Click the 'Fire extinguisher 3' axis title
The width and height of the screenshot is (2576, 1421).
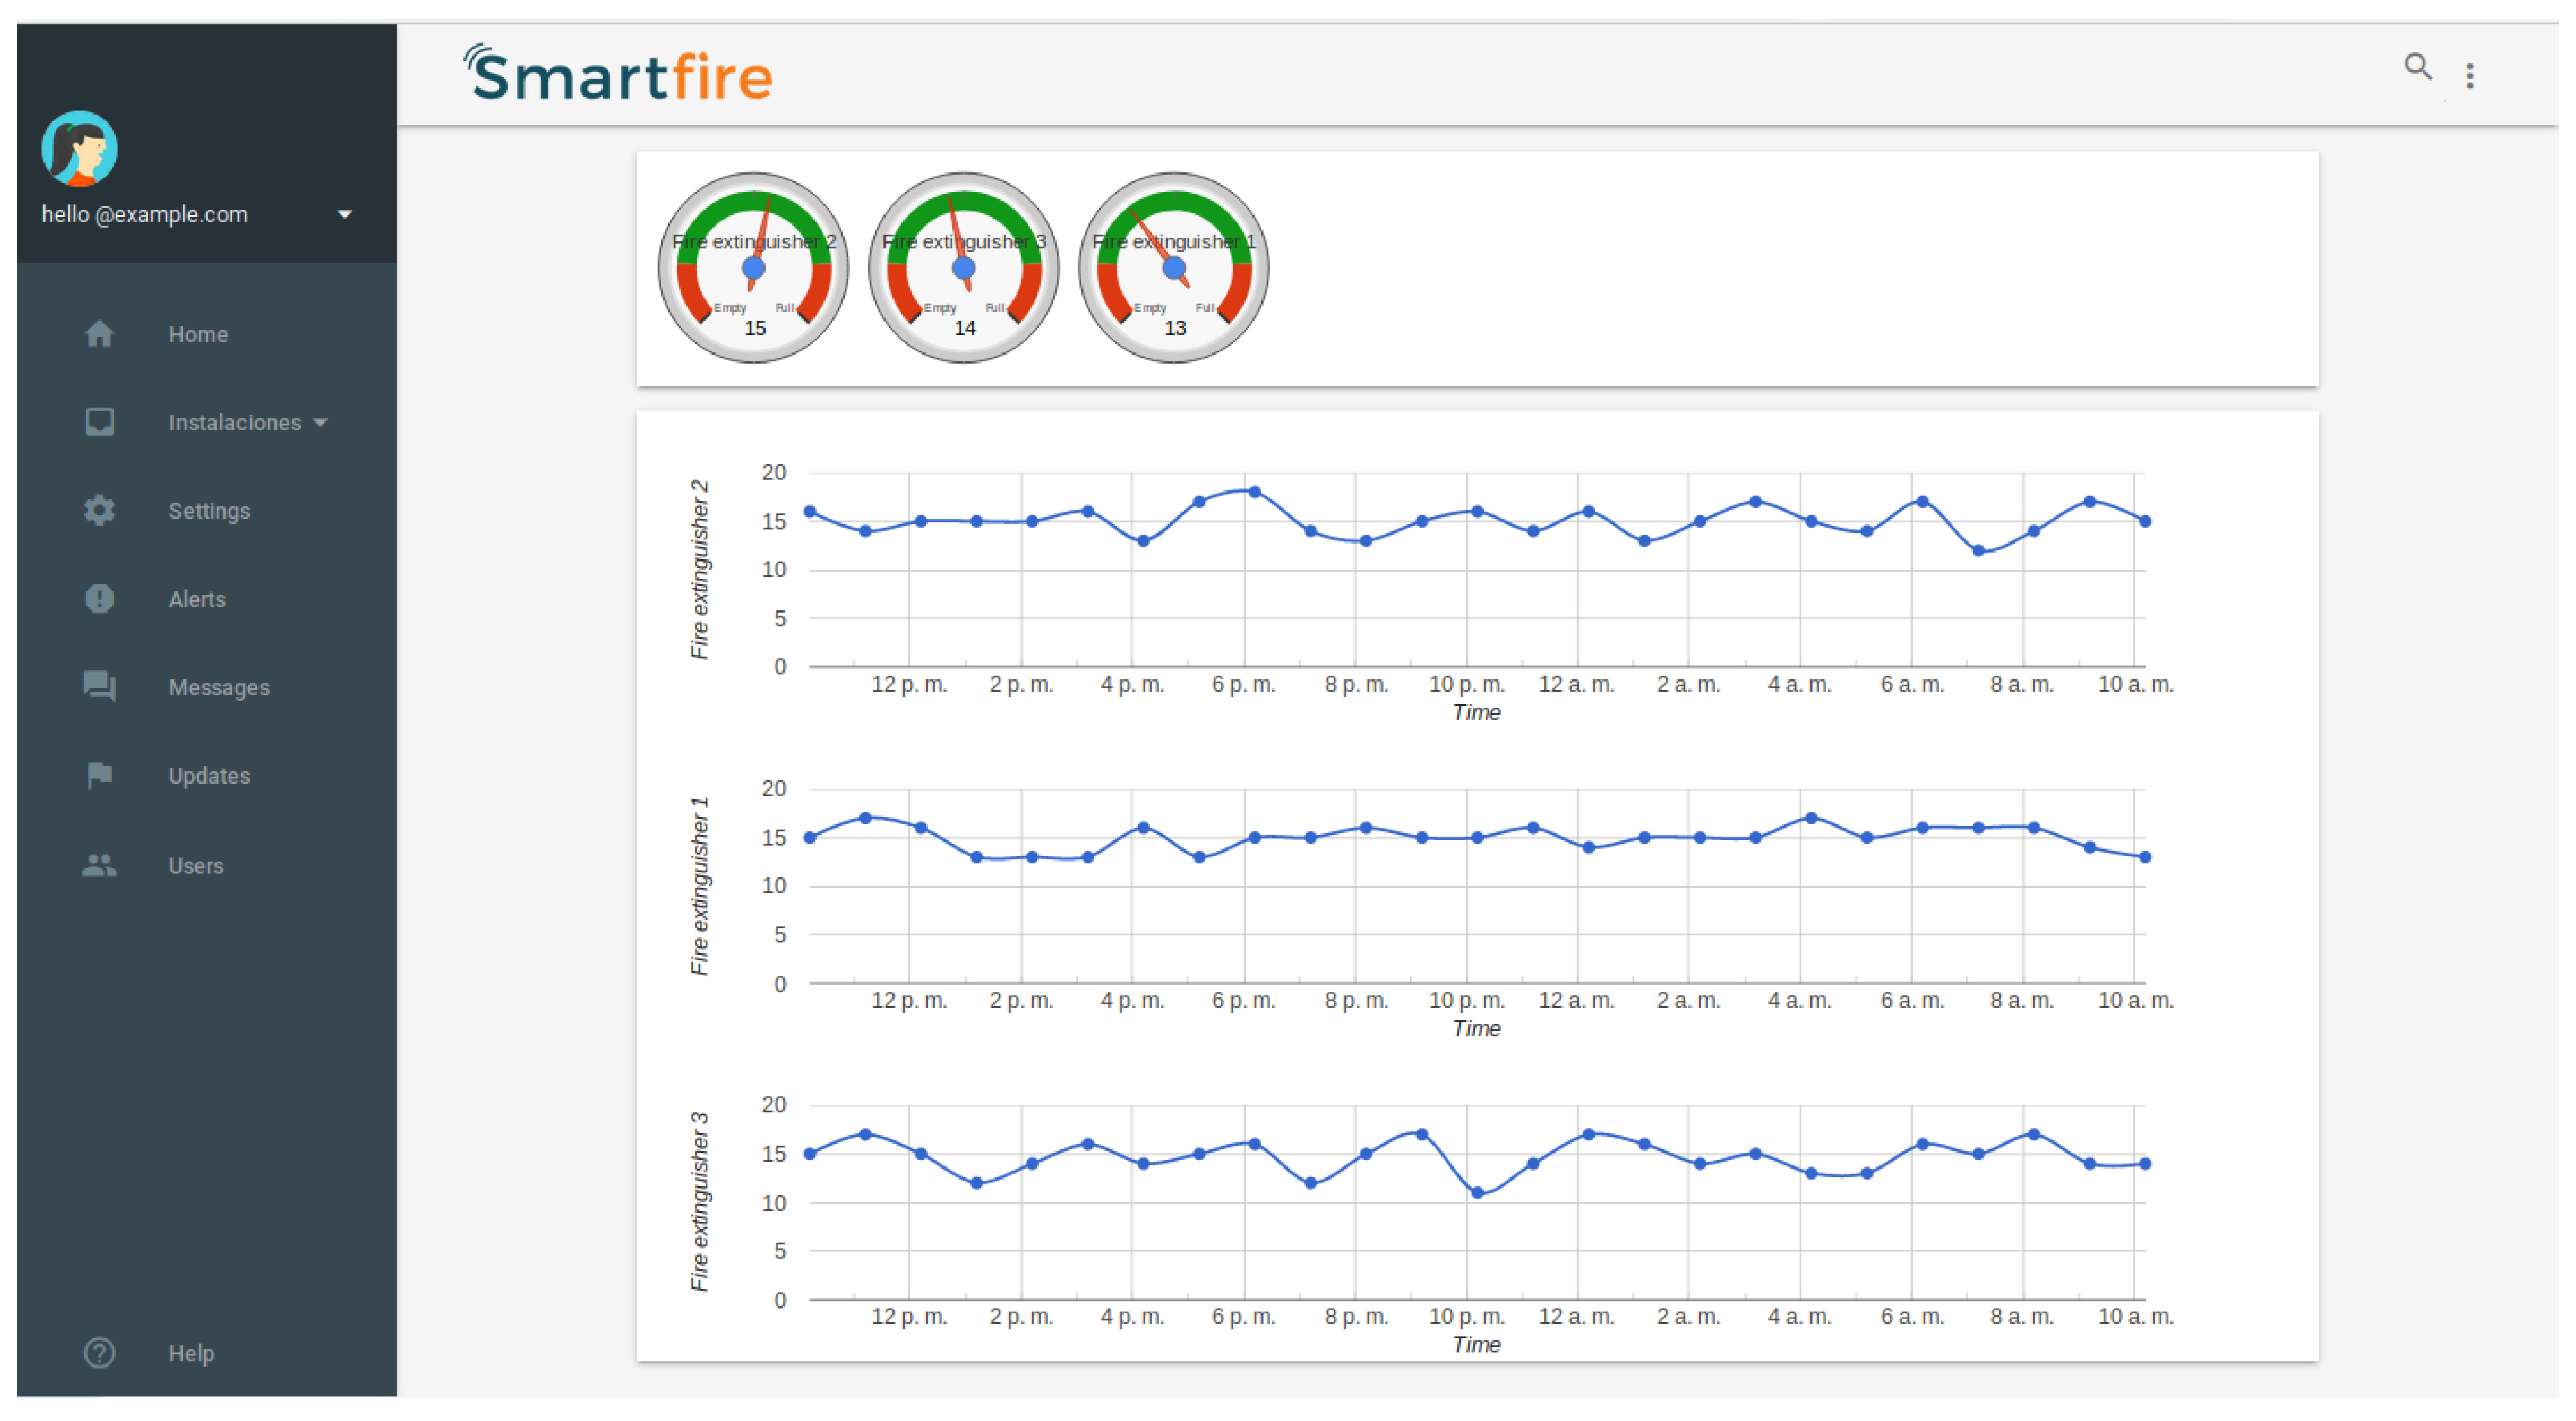click(x=700, y=1203)
